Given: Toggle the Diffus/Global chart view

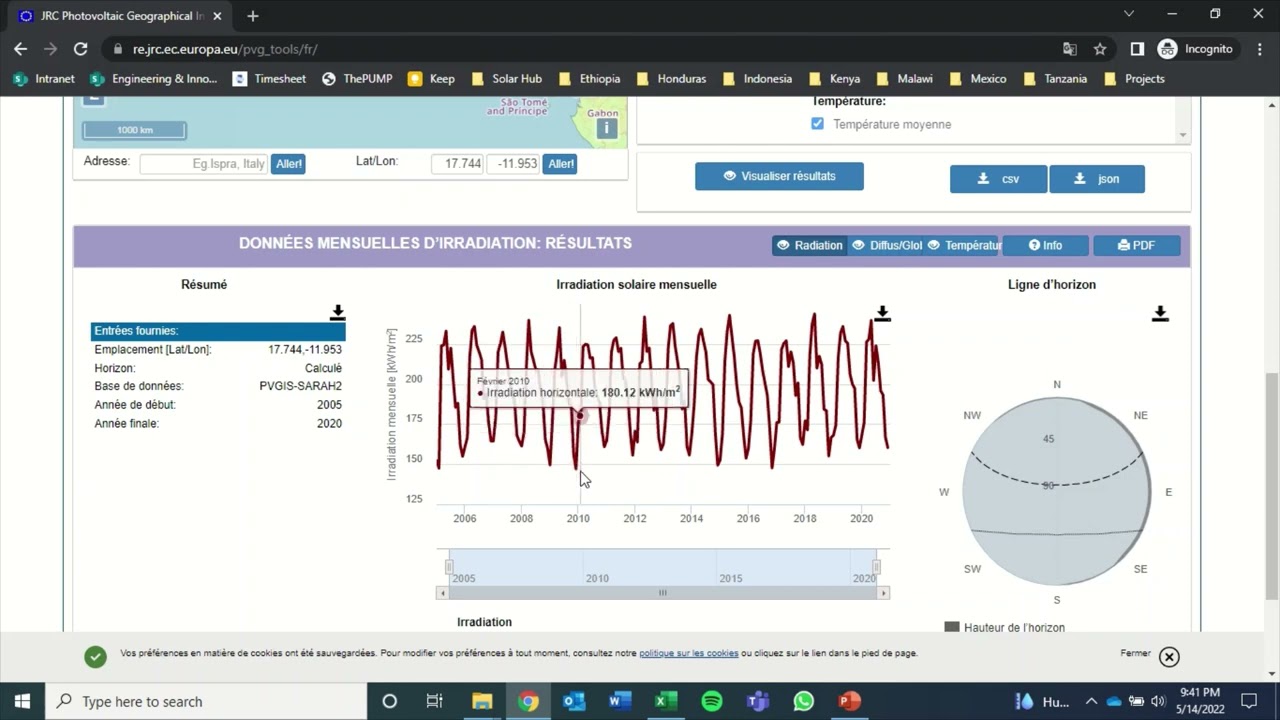Looking at the screenshot, I should coord(886,245).
